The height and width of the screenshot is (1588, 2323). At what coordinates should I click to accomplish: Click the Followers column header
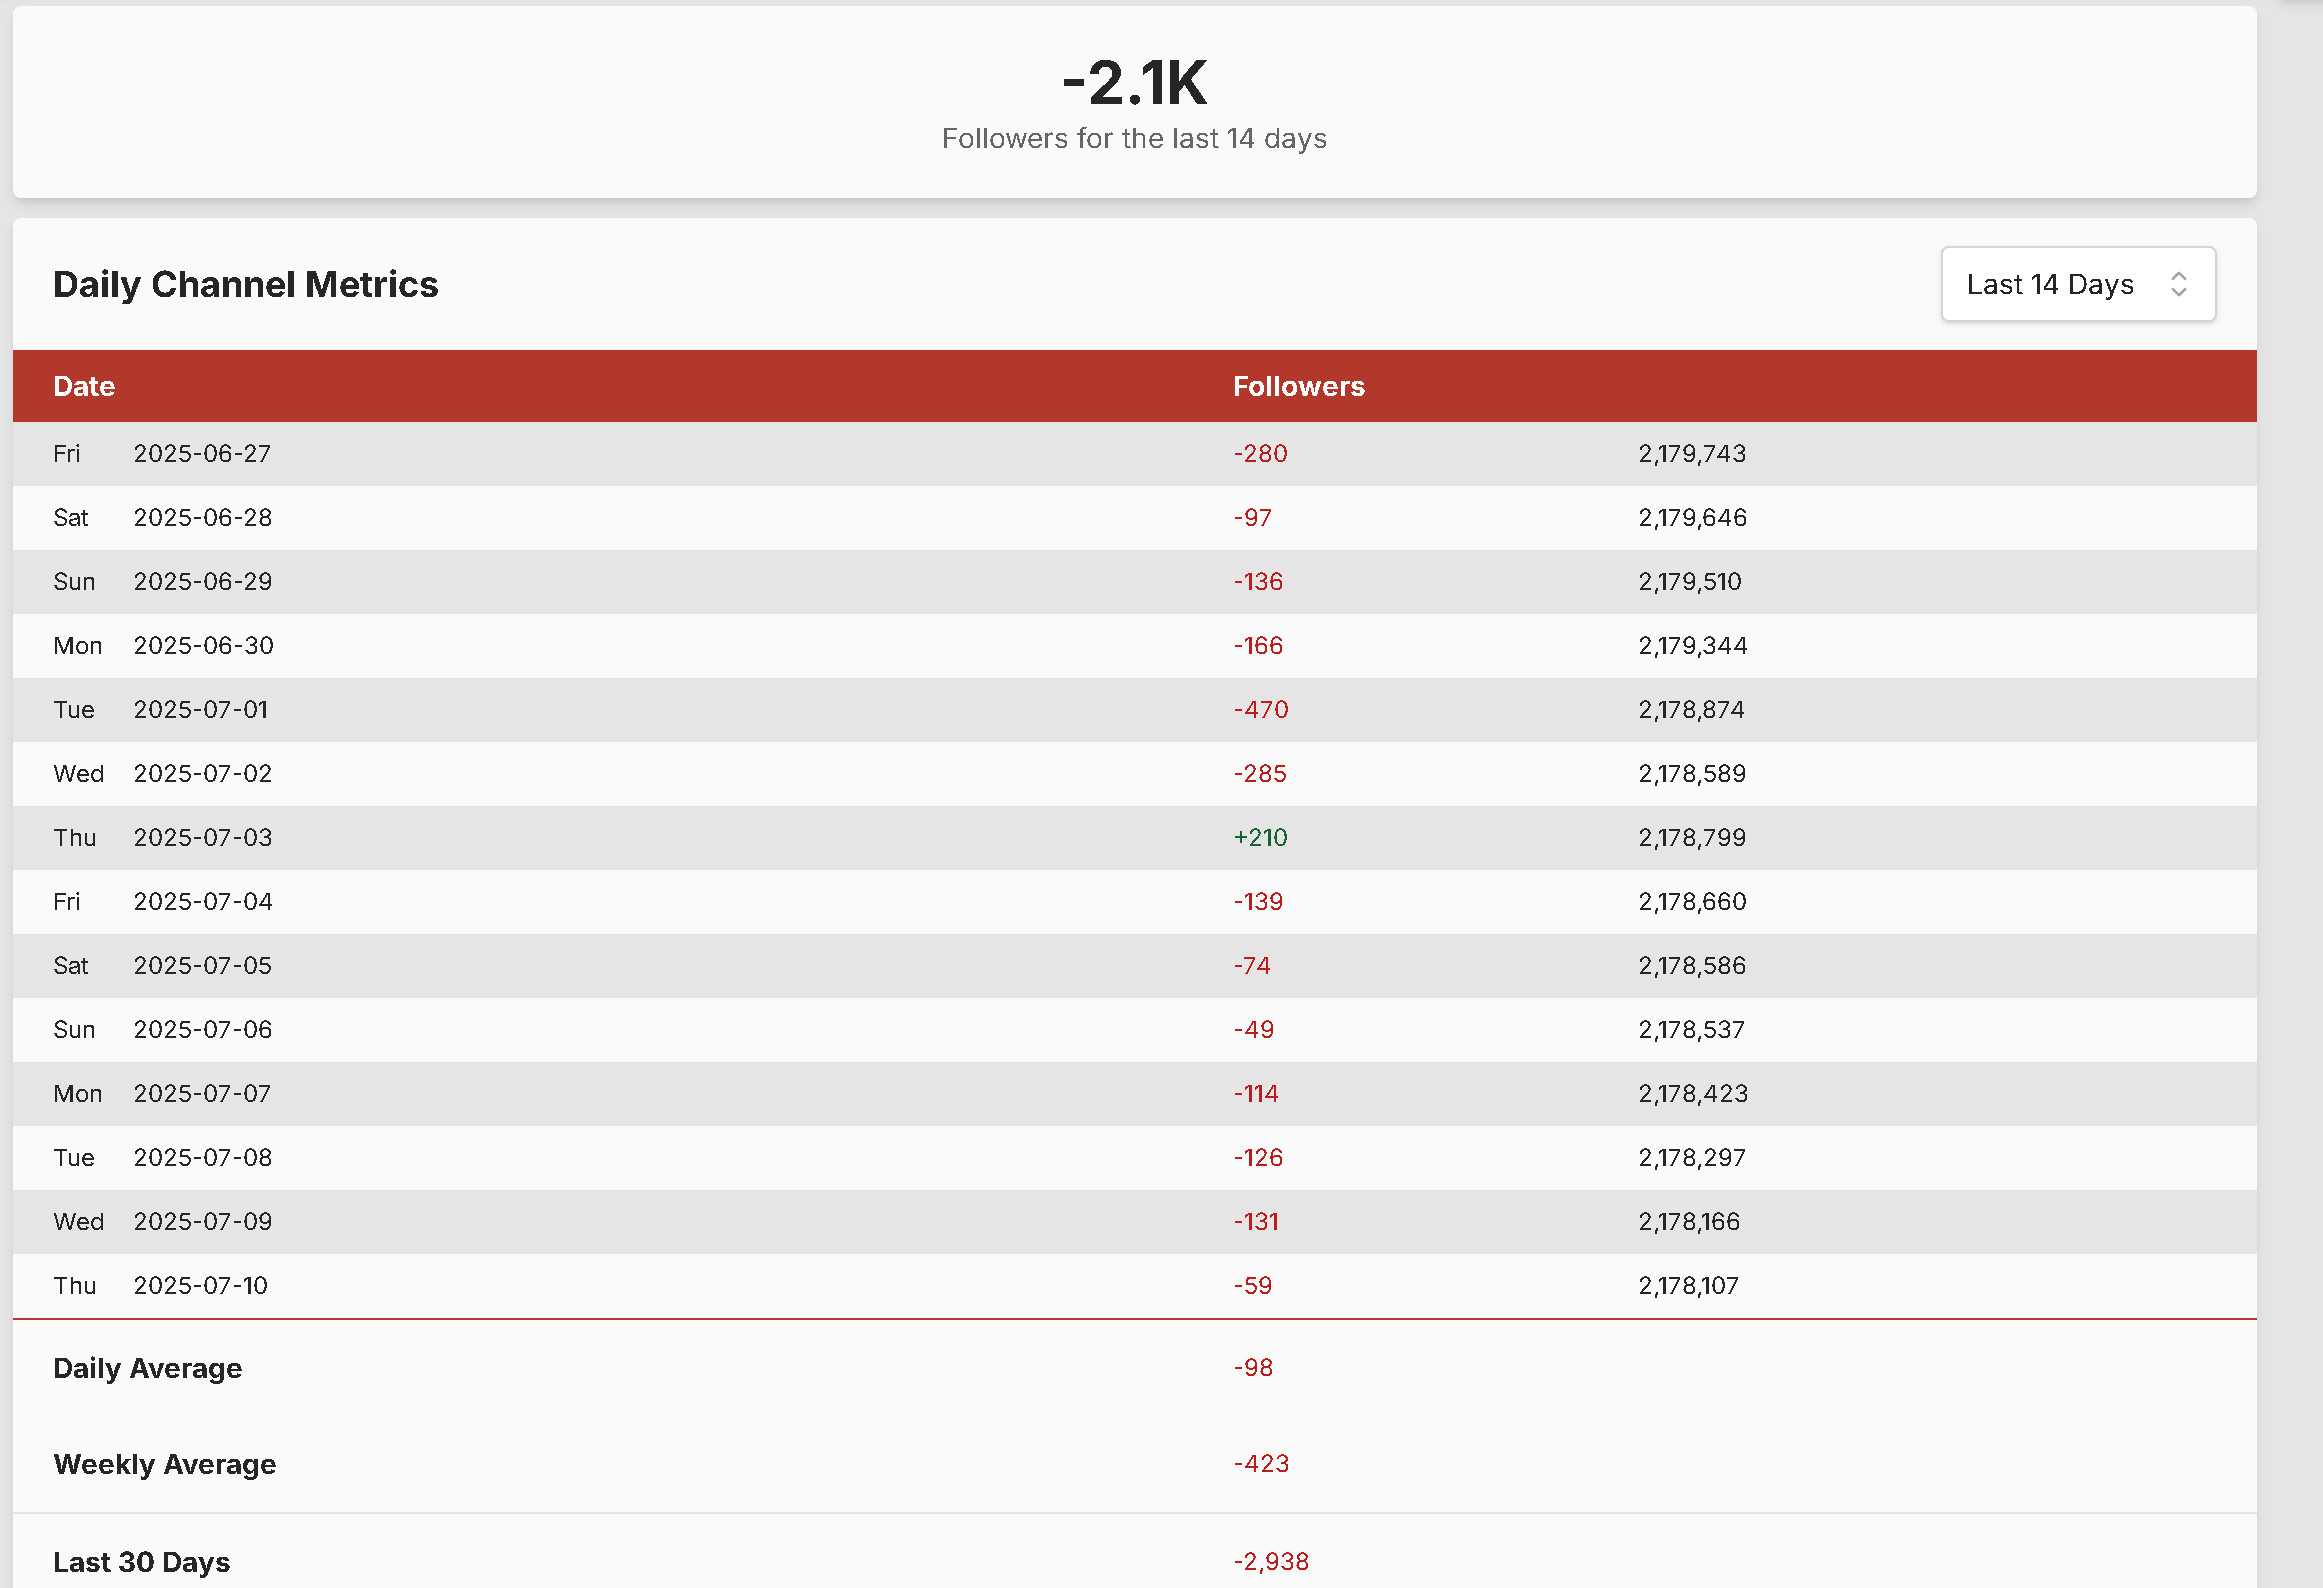point(1298,386)
